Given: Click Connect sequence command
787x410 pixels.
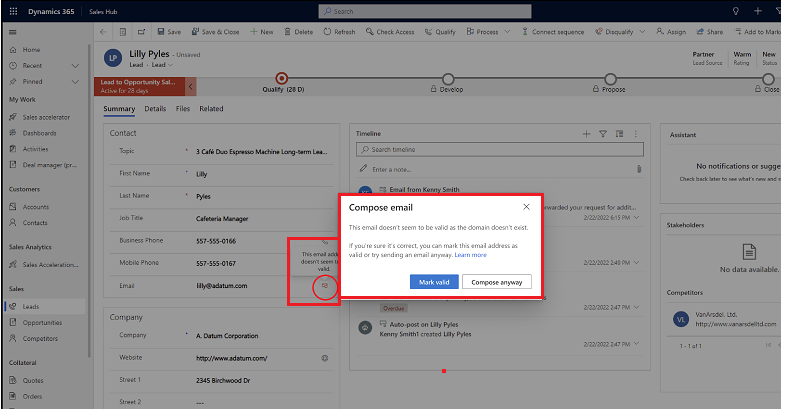Looking at the screenshot, I should pyautogui.click(x=553, y=32).
